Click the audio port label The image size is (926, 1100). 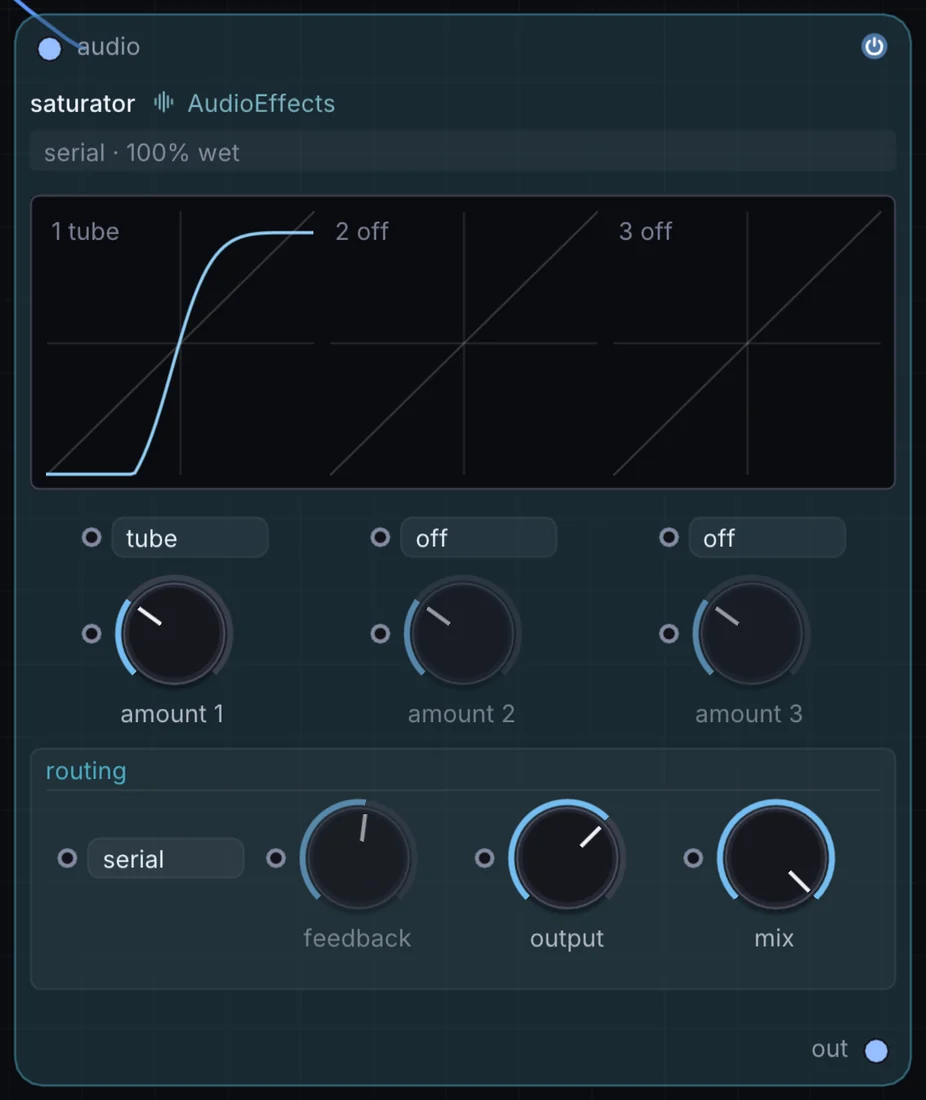pos(109,46)
